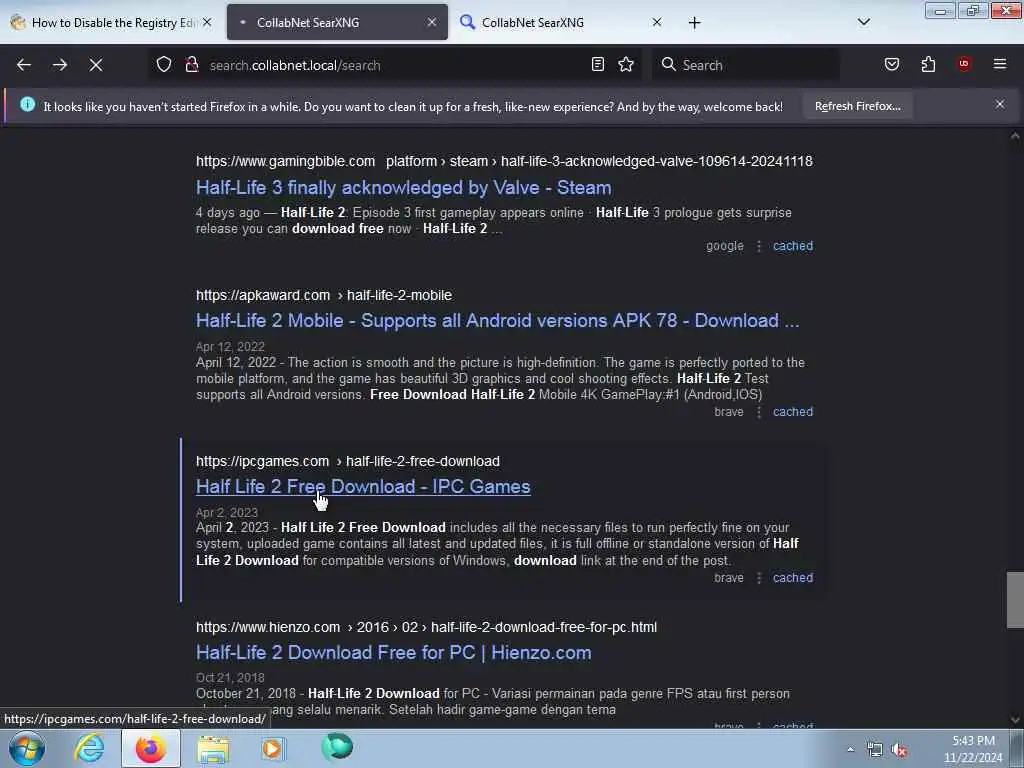Open Windows Media Player taskbar icon
This screenshot has width=1024, height=768.
coord(273,748)
